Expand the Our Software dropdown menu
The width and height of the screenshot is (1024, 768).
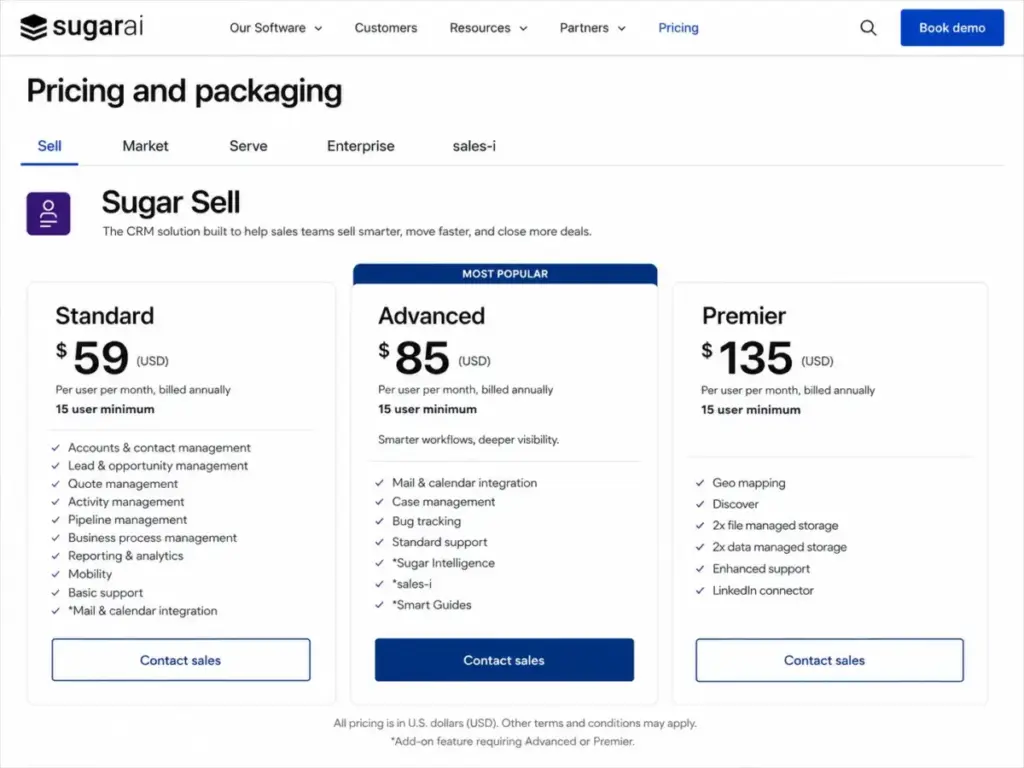[276, 28]
